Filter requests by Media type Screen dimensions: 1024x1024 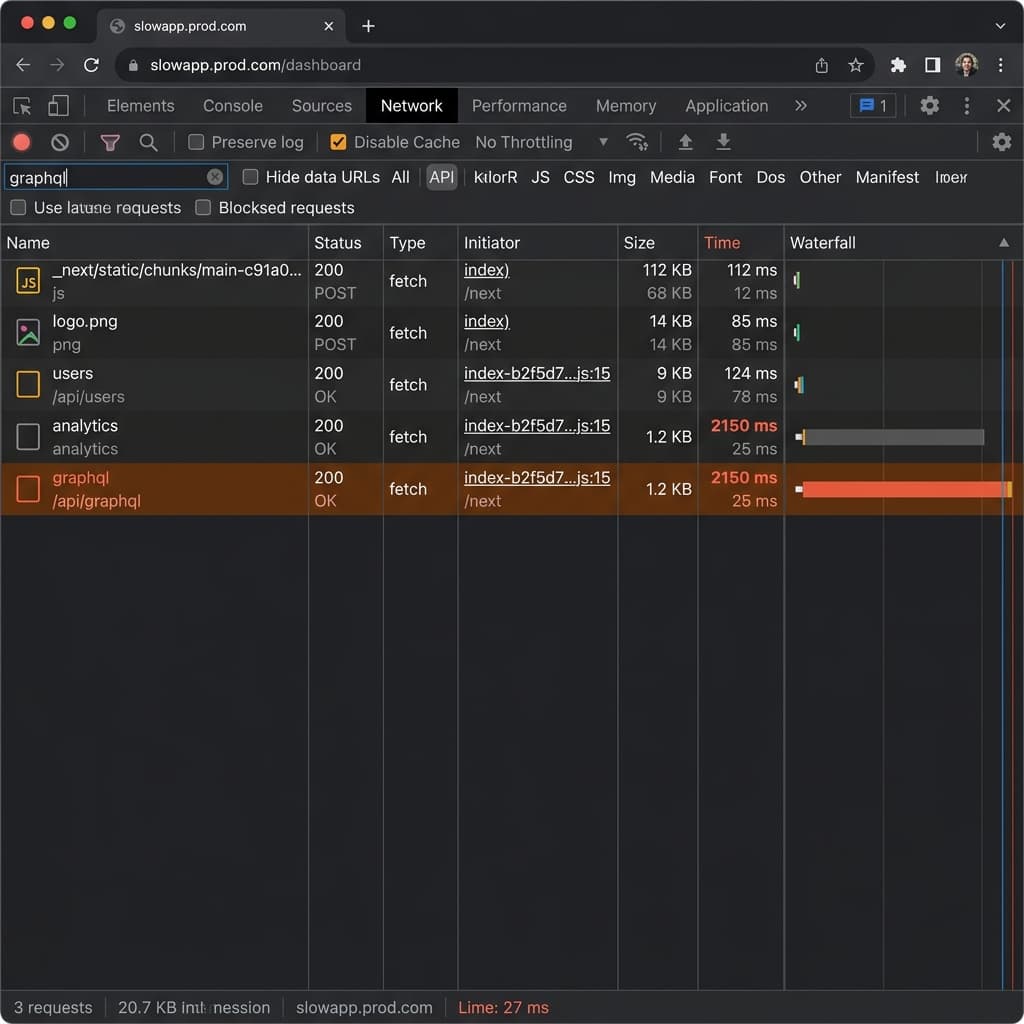[x=672, y=177]
